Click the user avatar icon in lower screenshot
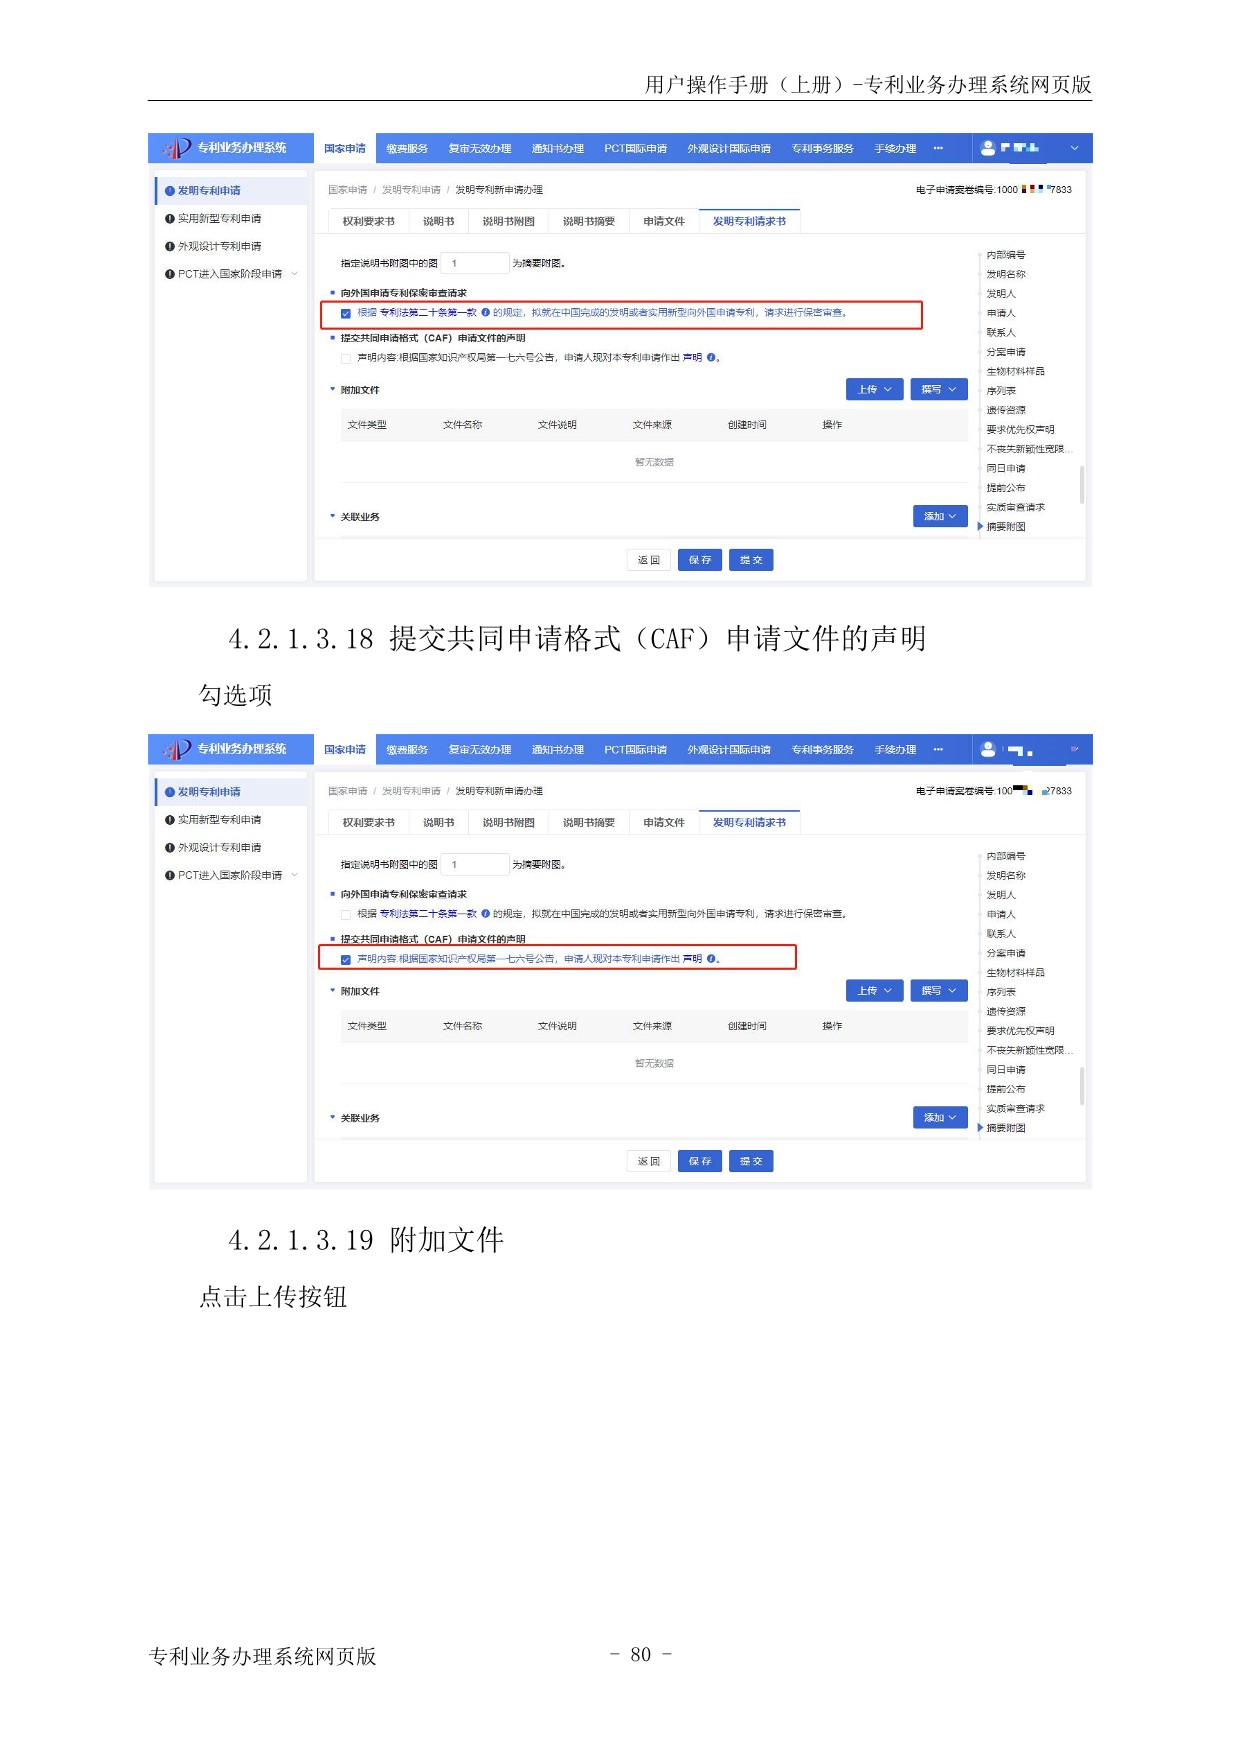 tap(988, 749)
